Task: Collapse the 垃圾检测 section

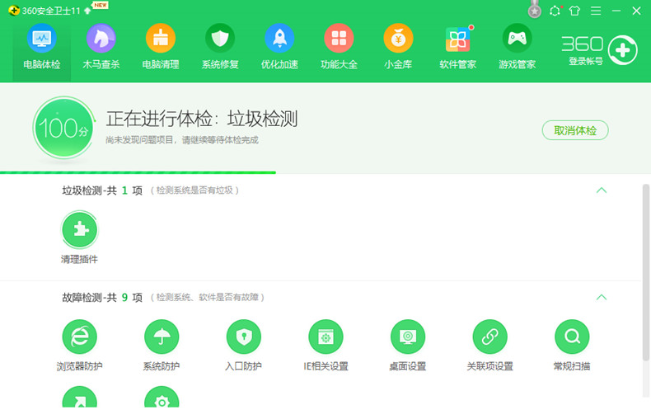Action: [601, 190]
